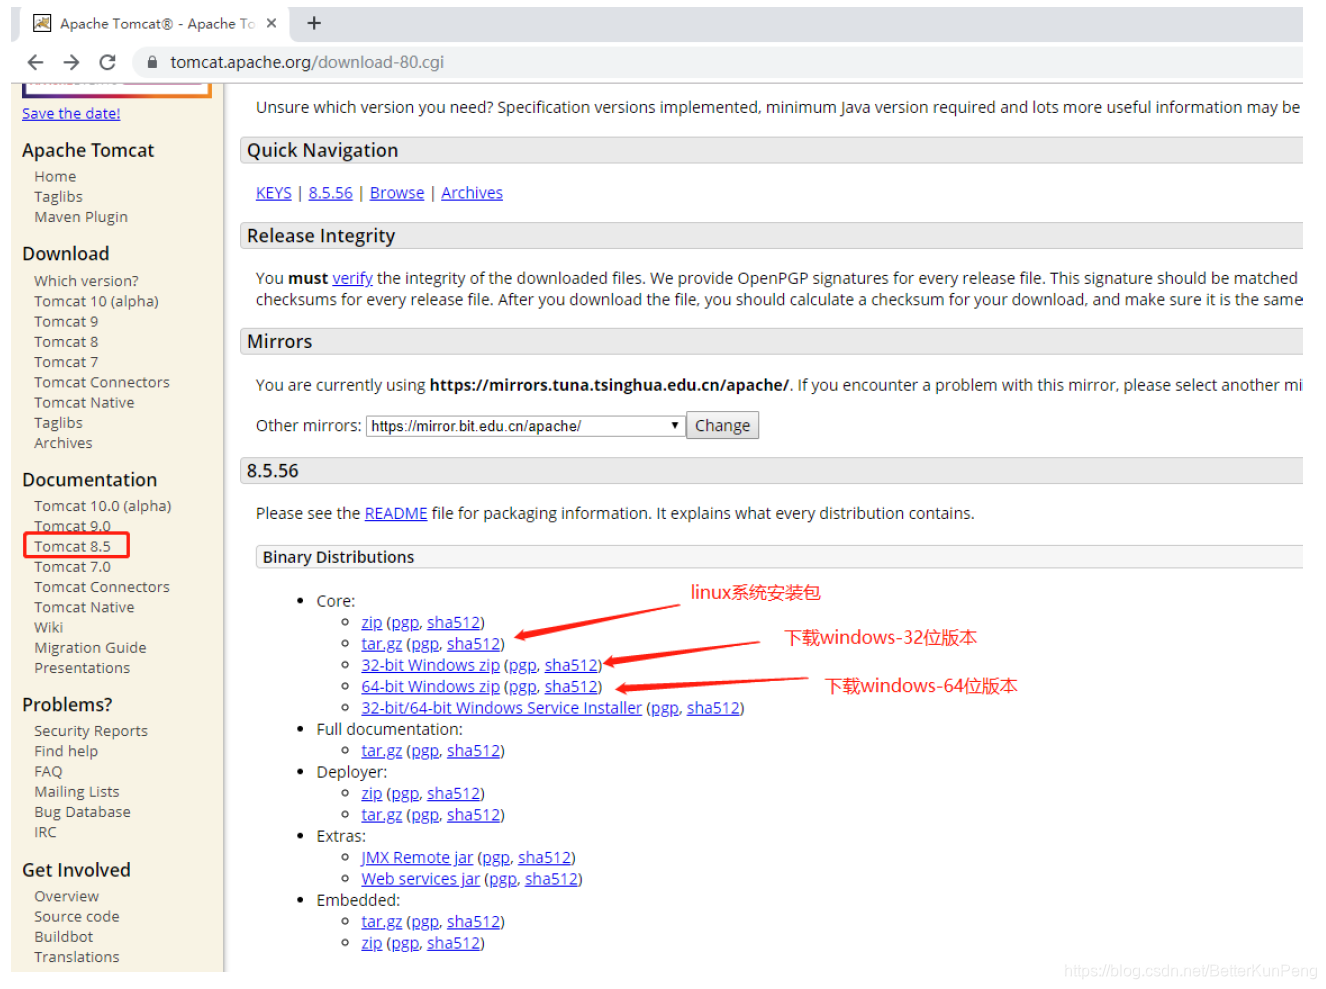Screen dimensions: 1326x989
Task: Open the Archives link in Quick Navigation
Action: [472, 193]
